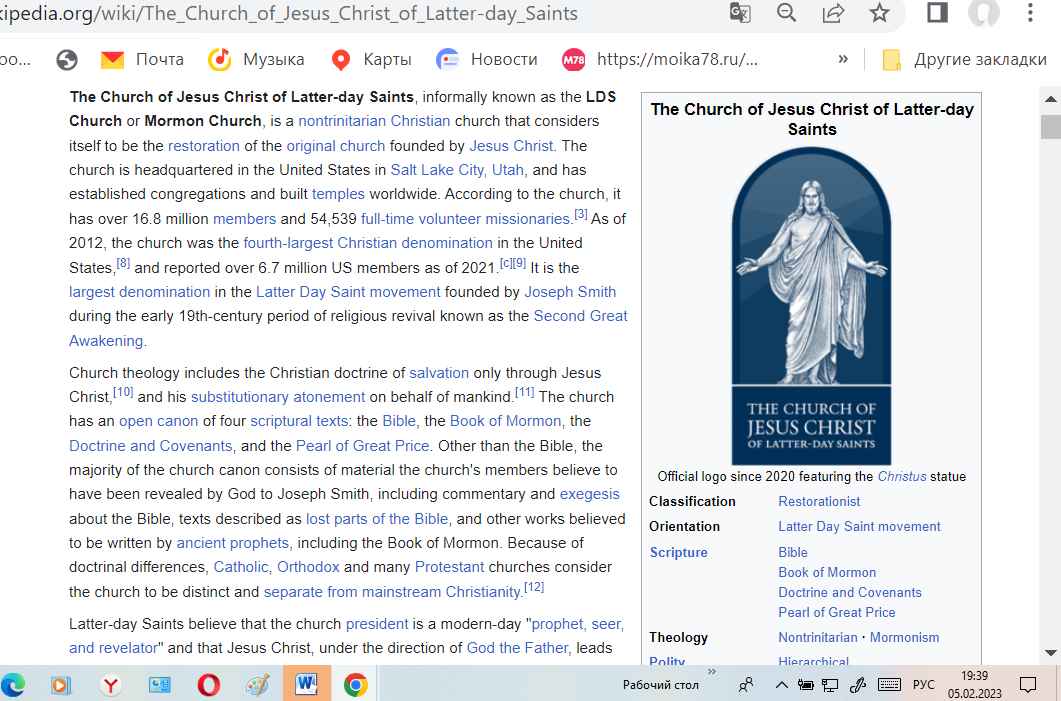Open the moika78.ru bookmark
1061x701 pixels.
[660, 60]
